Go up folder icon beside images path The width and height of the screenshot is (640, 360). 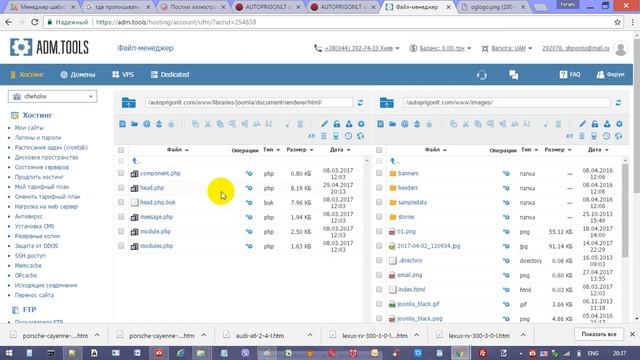point(387,102)
